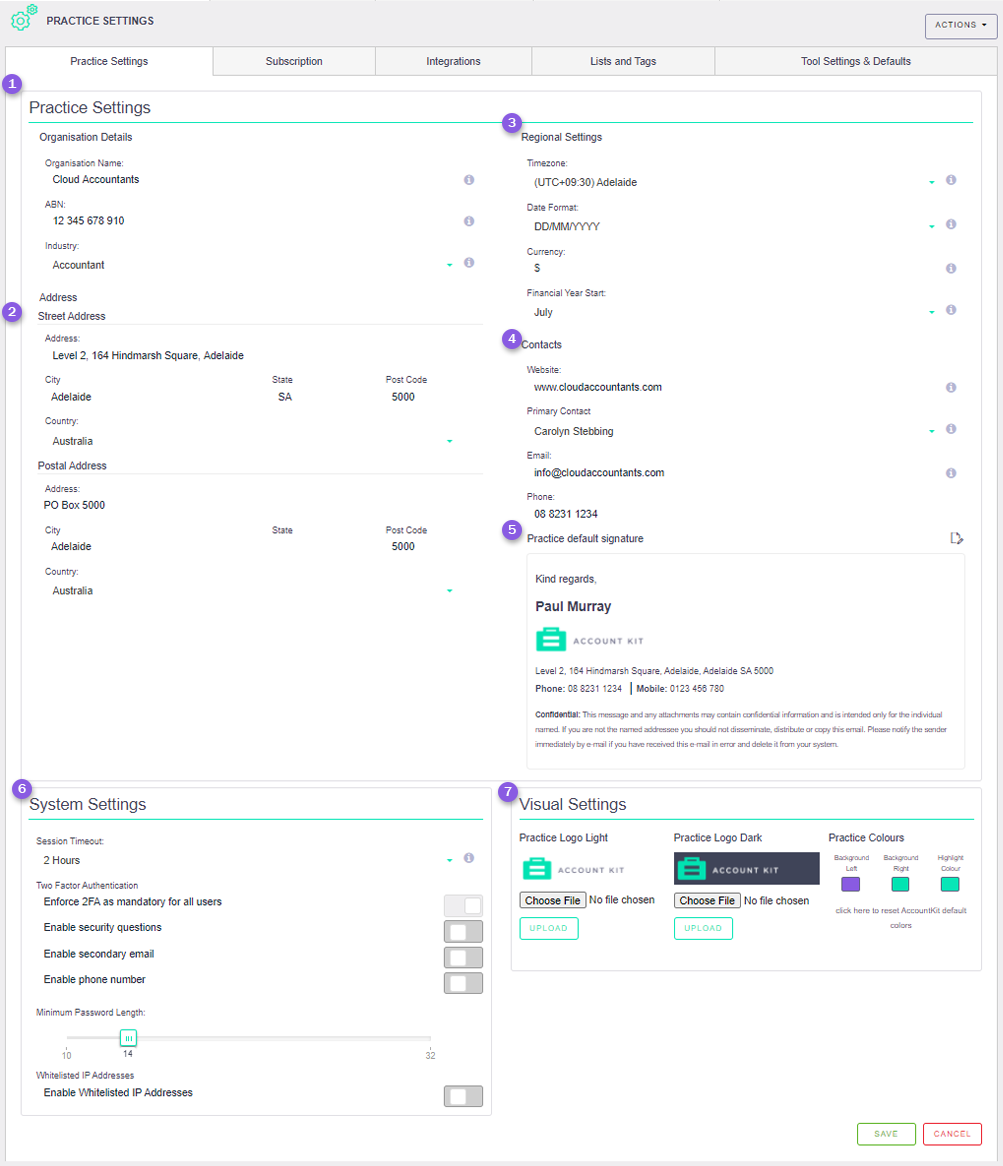Click info icon beside Website field
This screenshot has width=1003, height=1166.
pos(951,387)
